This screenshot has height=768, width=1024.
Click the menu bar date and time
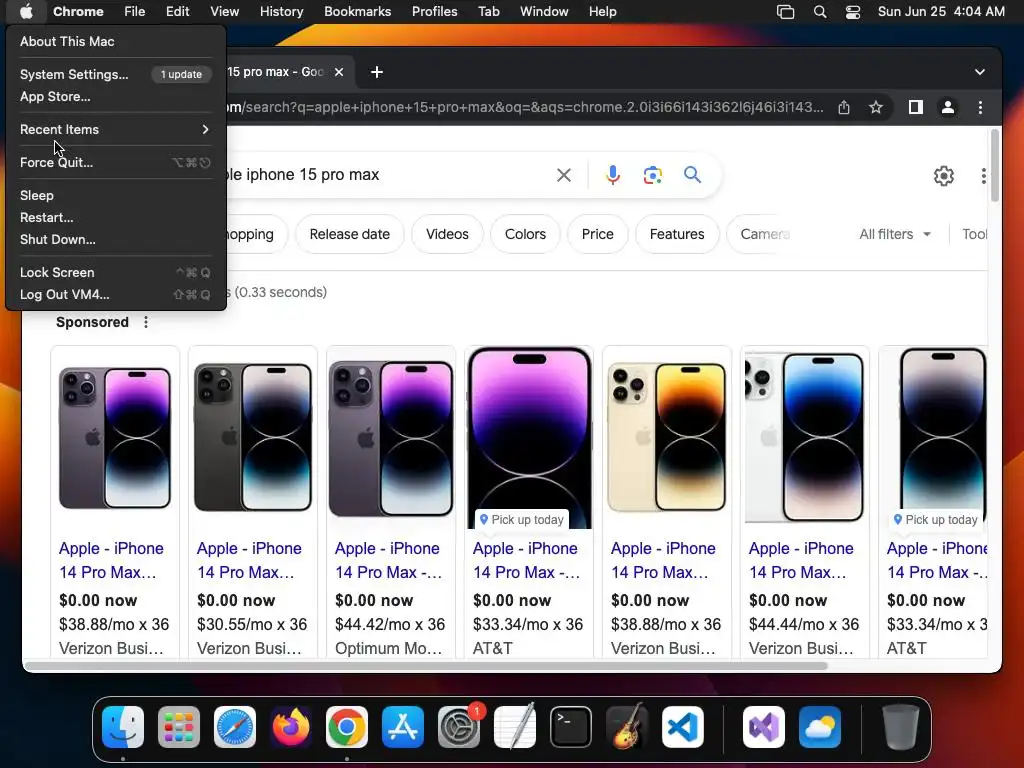(x=941, y=11)
